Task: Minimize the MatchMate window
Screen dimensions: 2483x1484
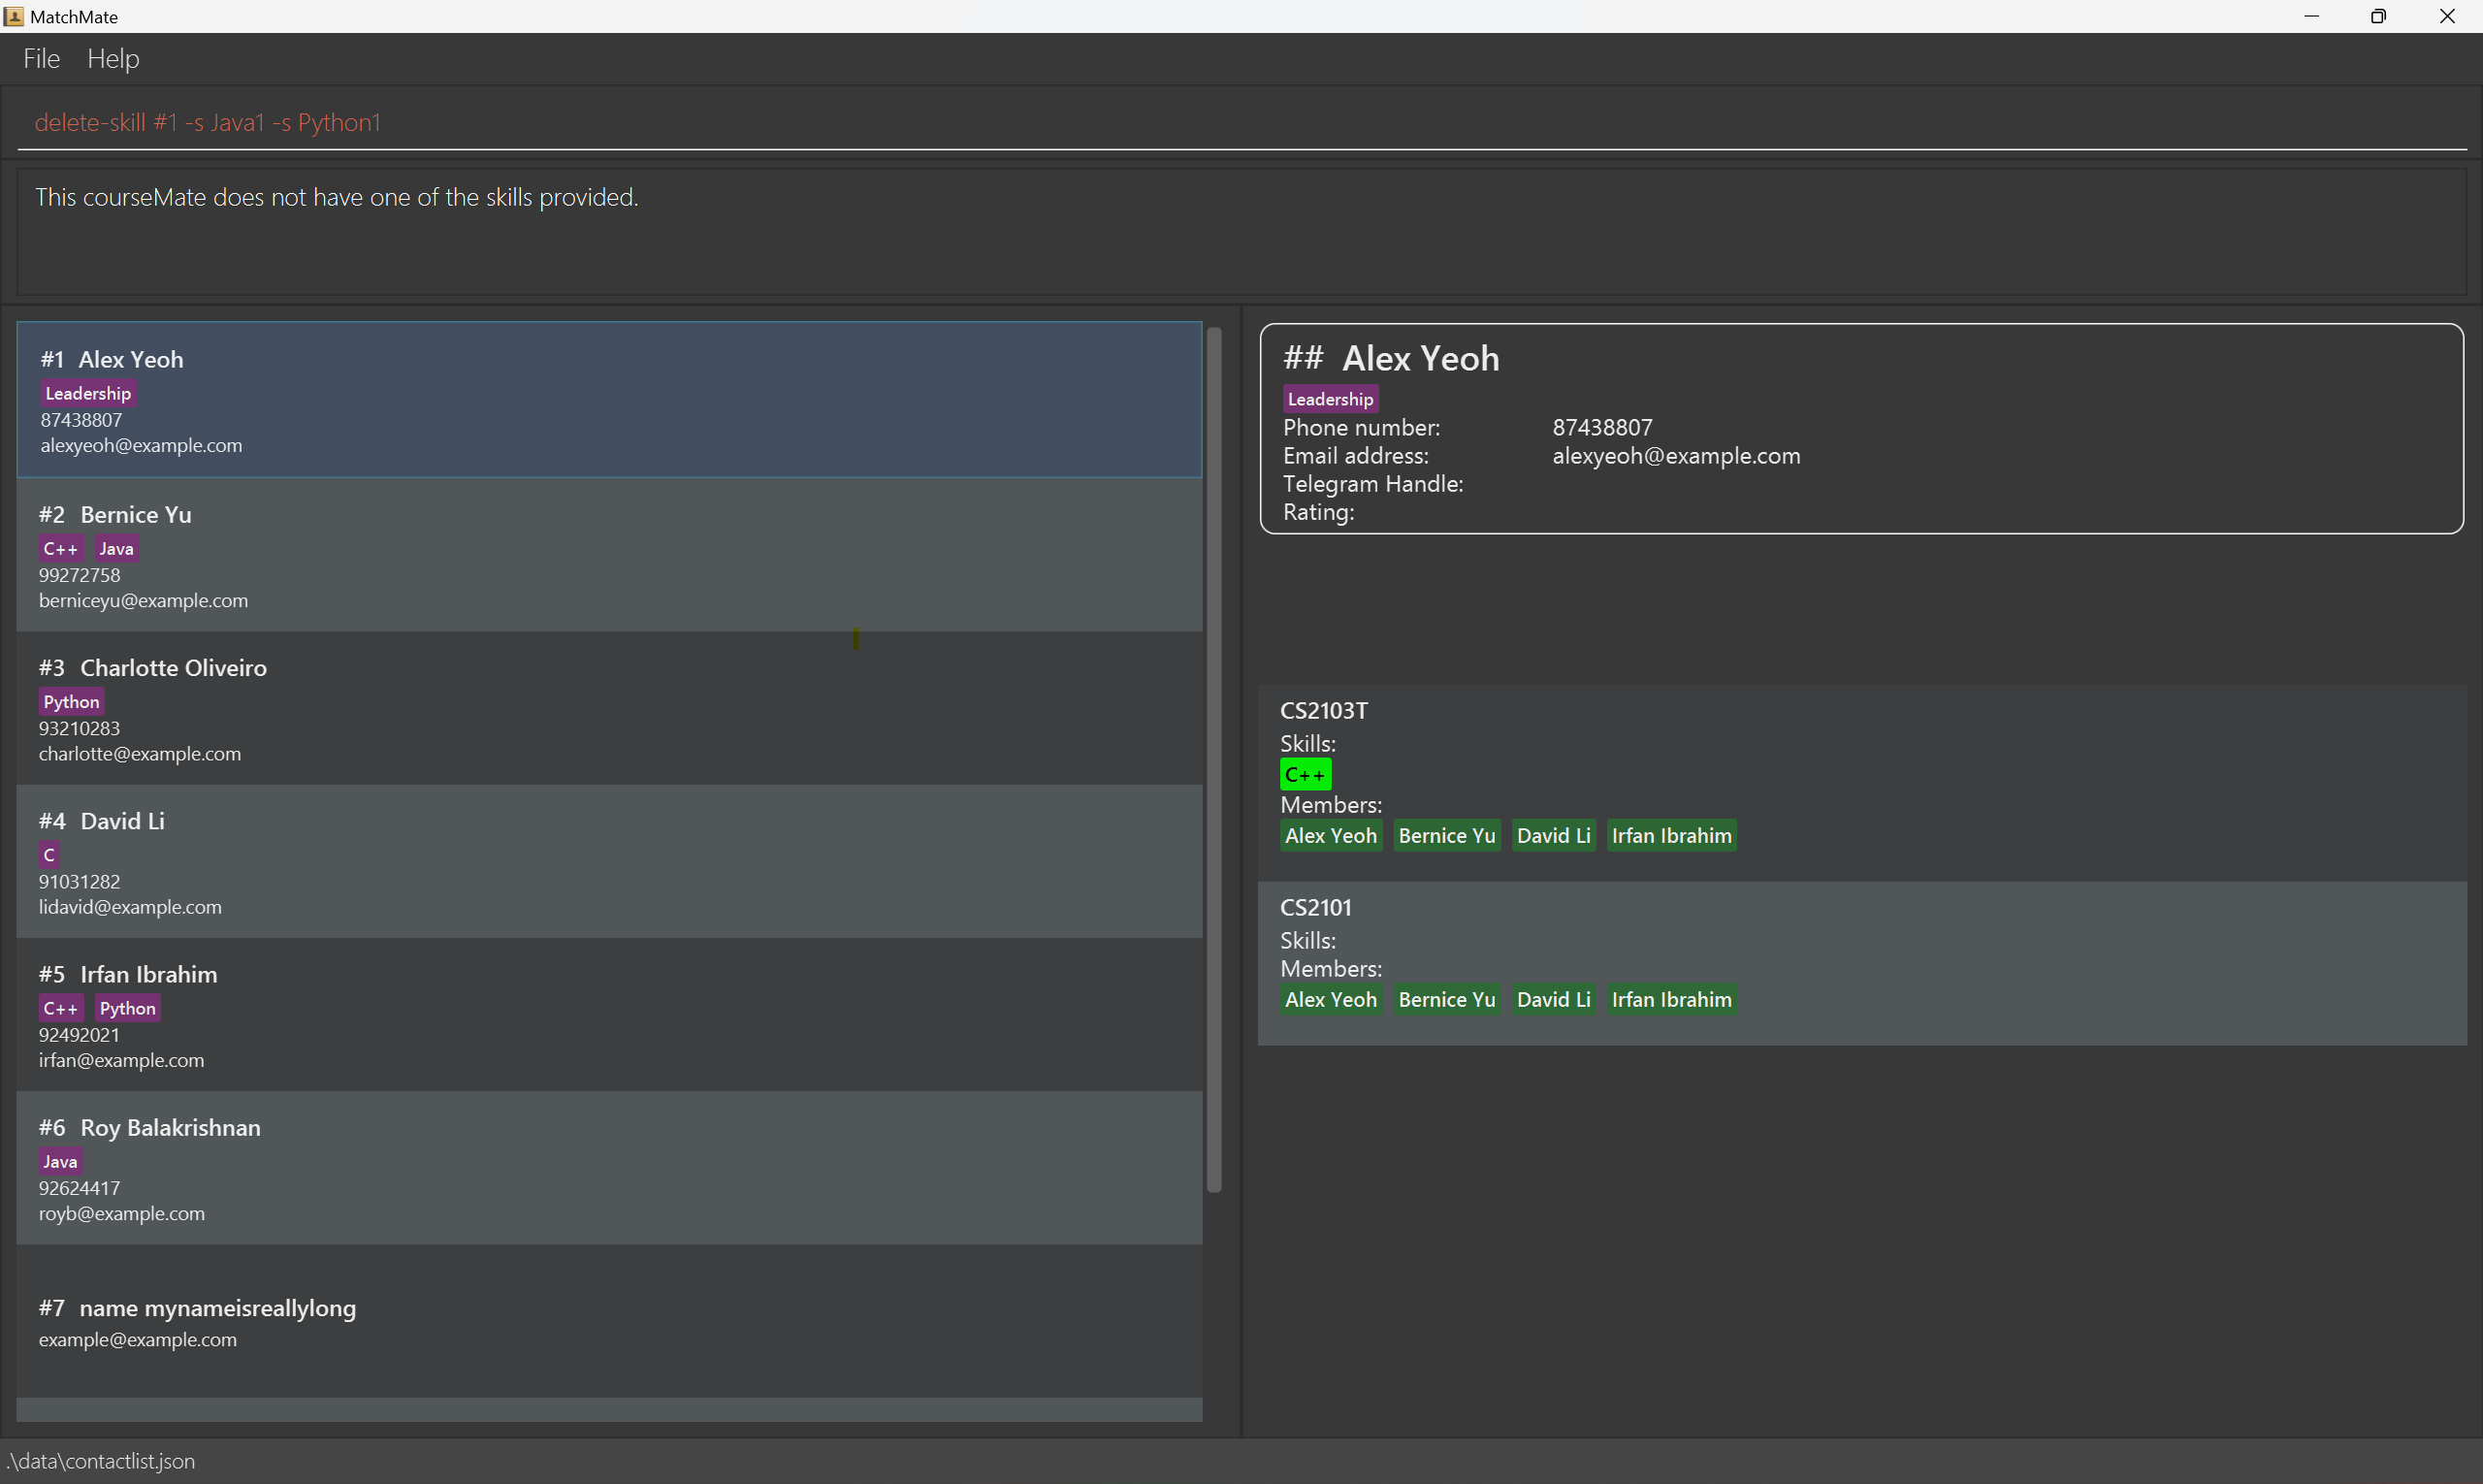Action: [2311, 16]
